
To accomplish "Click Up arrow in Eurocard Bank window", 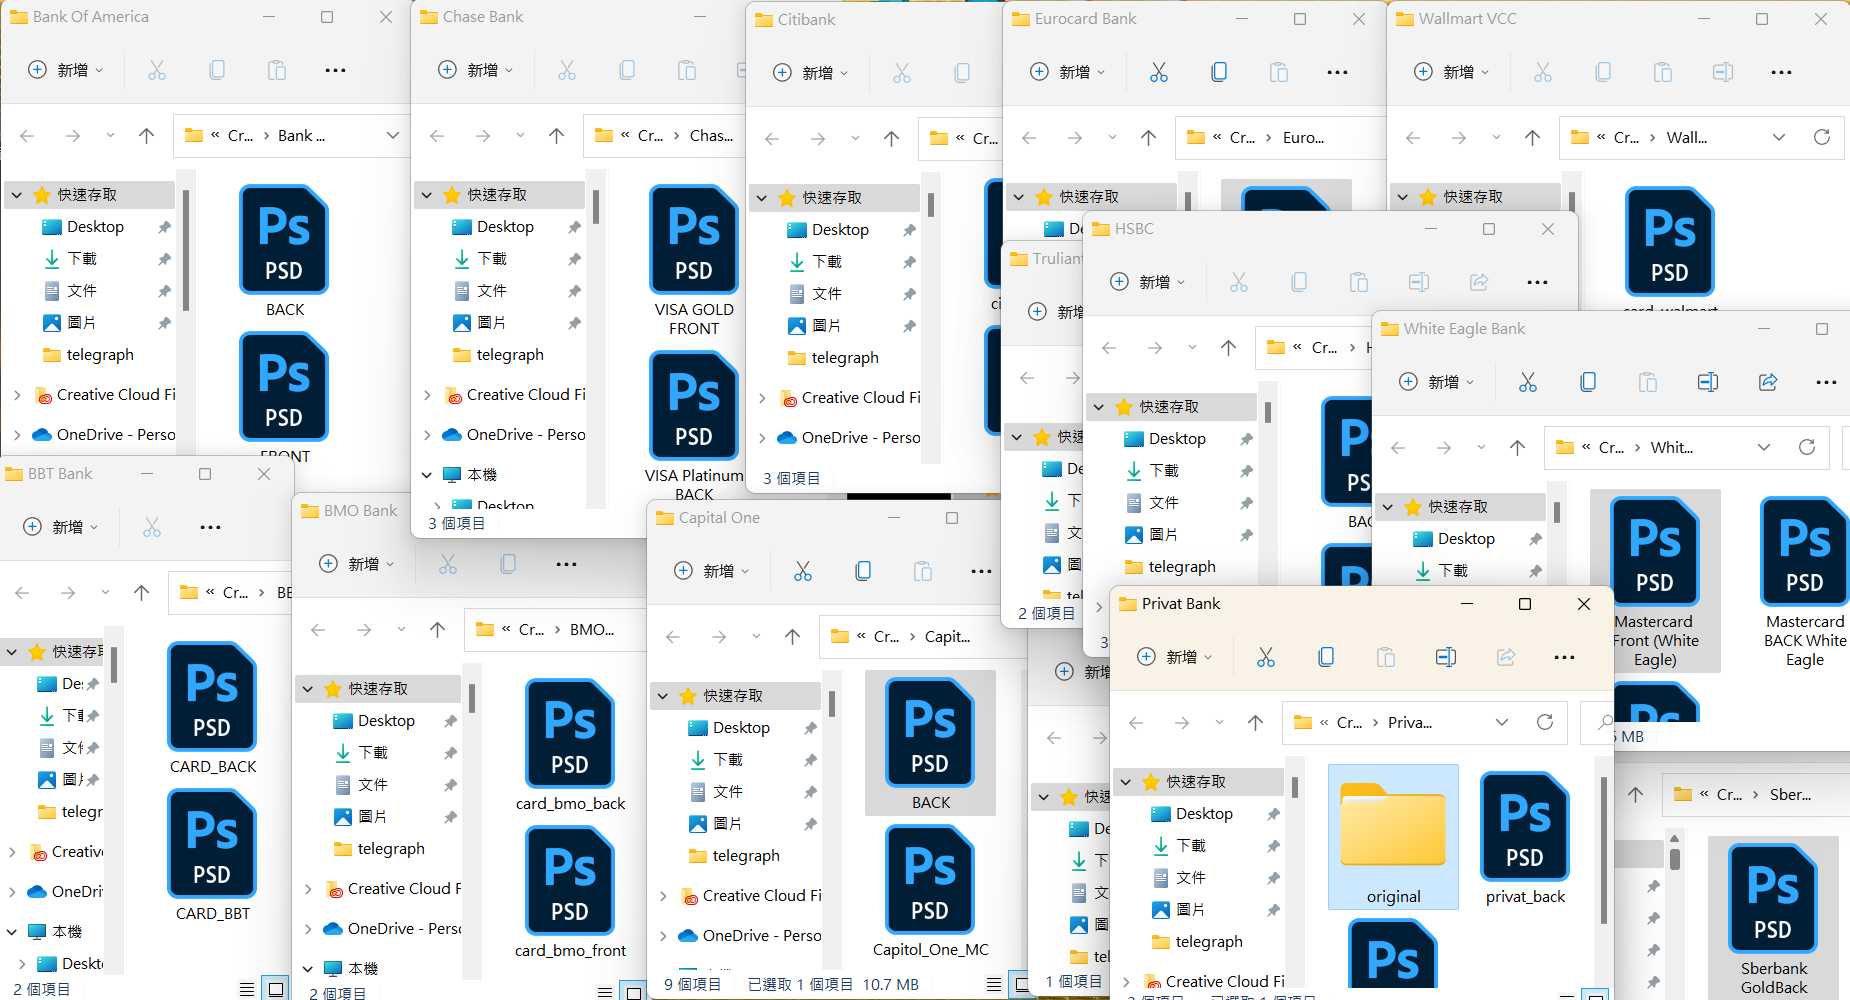I will [1149, 137].
